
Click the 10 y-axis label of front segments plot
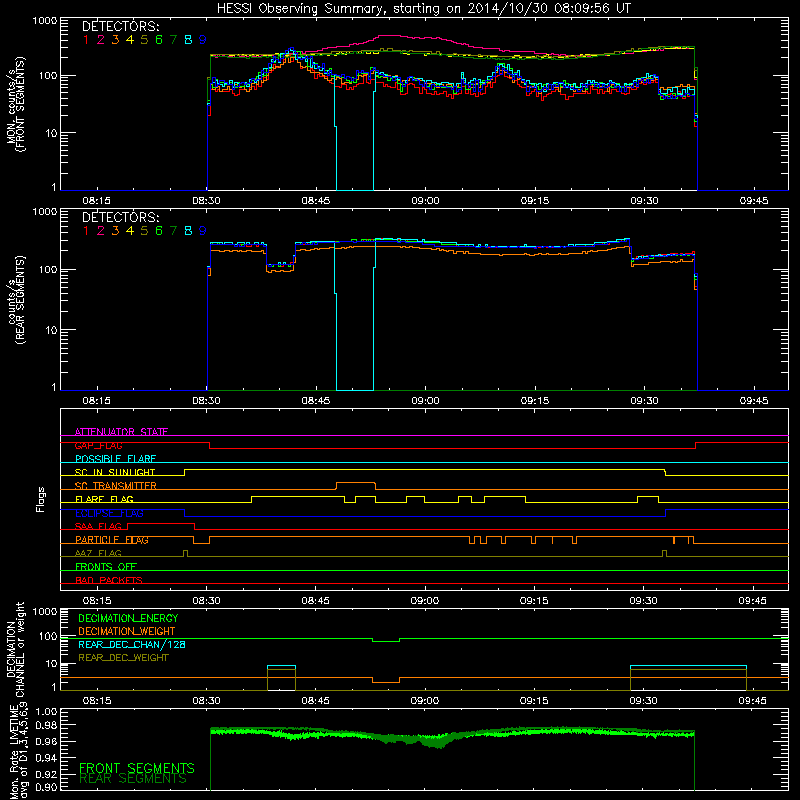pyautogui.click(x=52, y=133)
